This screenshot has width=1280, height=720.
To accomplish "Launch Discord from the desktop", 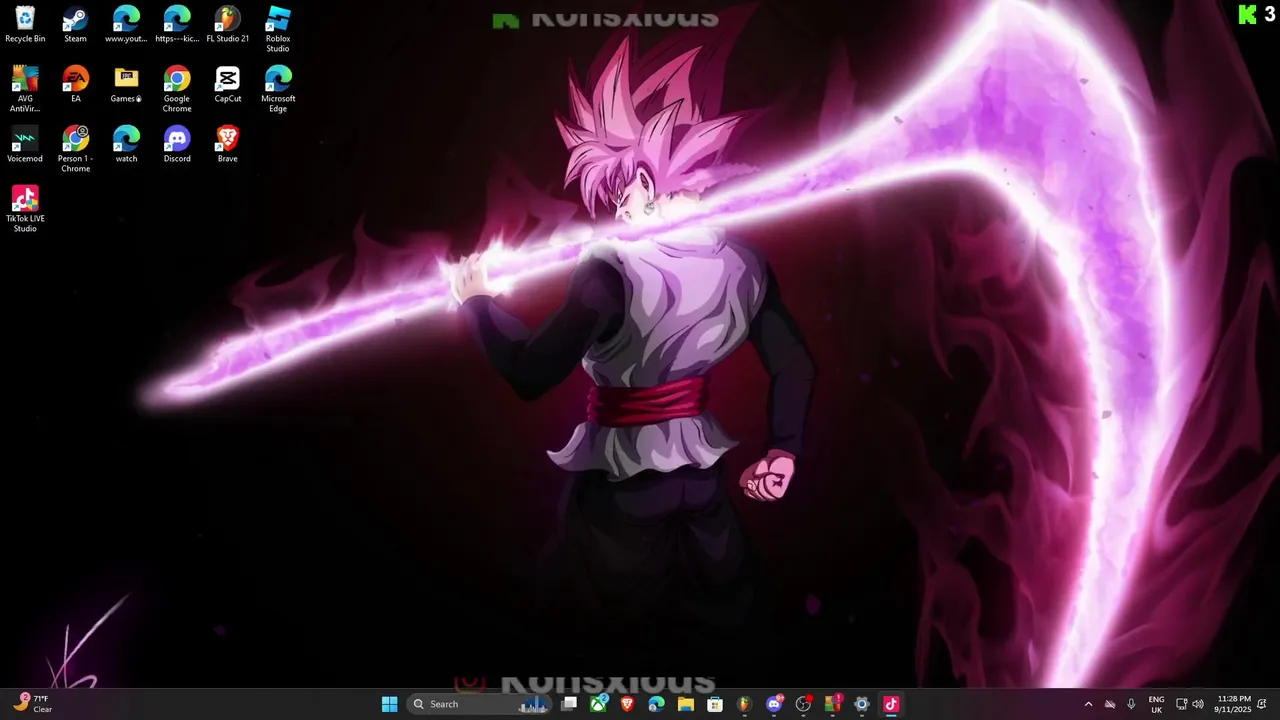I will coord(177,145).
